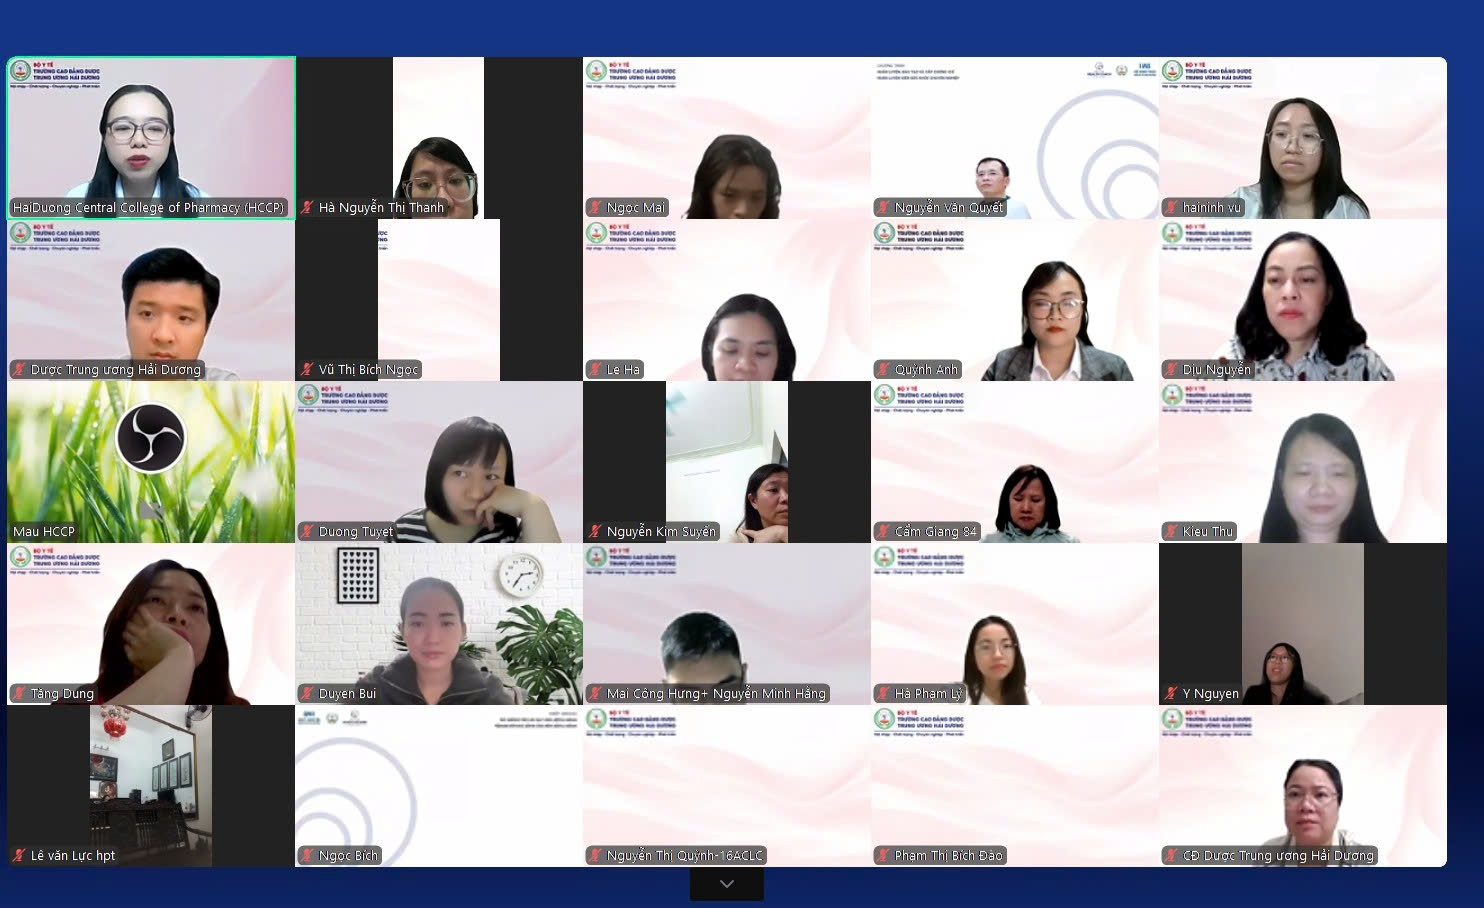
Task: Expand the down chevron below the gallery
Action: pos(727,884)
